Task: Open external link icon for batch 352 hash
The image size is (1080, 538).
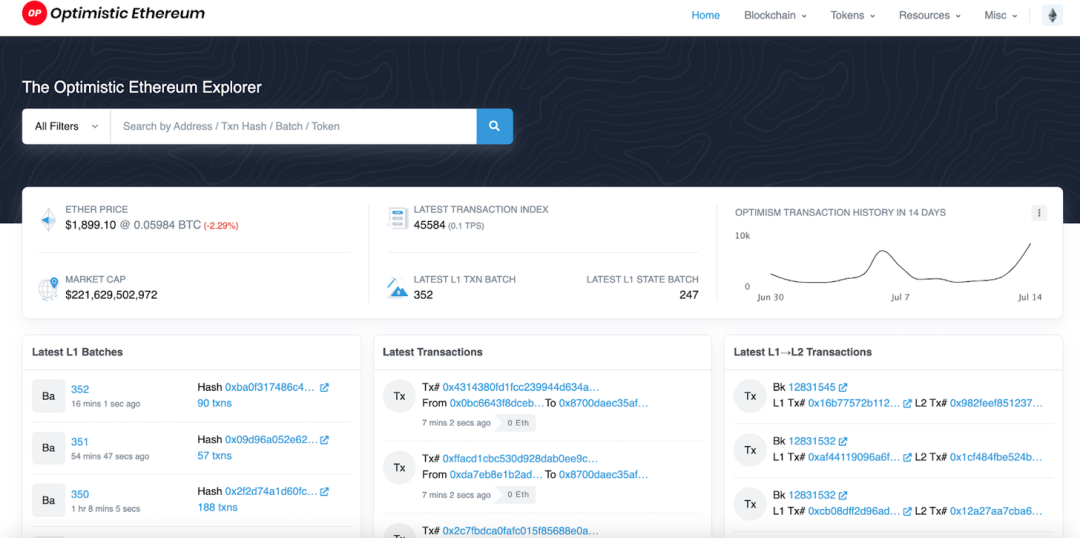Action: pyautogui.click(x=324, y=388)
